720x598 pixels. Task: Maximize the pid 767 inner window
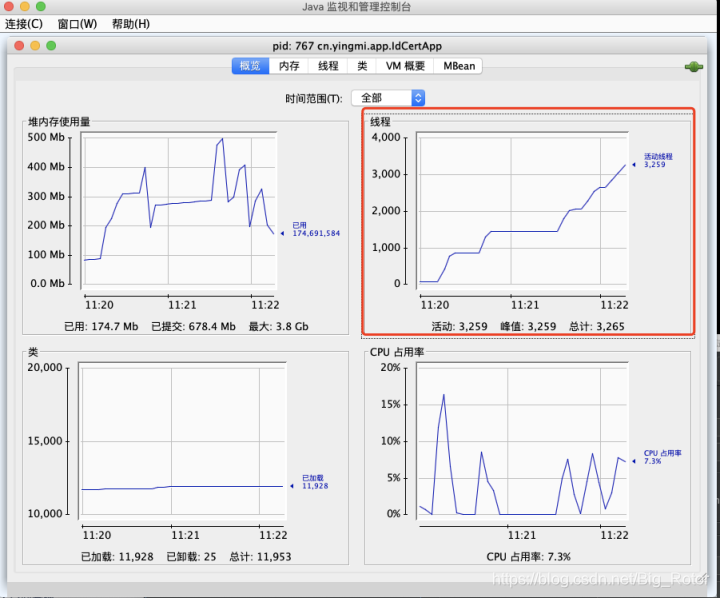pos(51,45)
